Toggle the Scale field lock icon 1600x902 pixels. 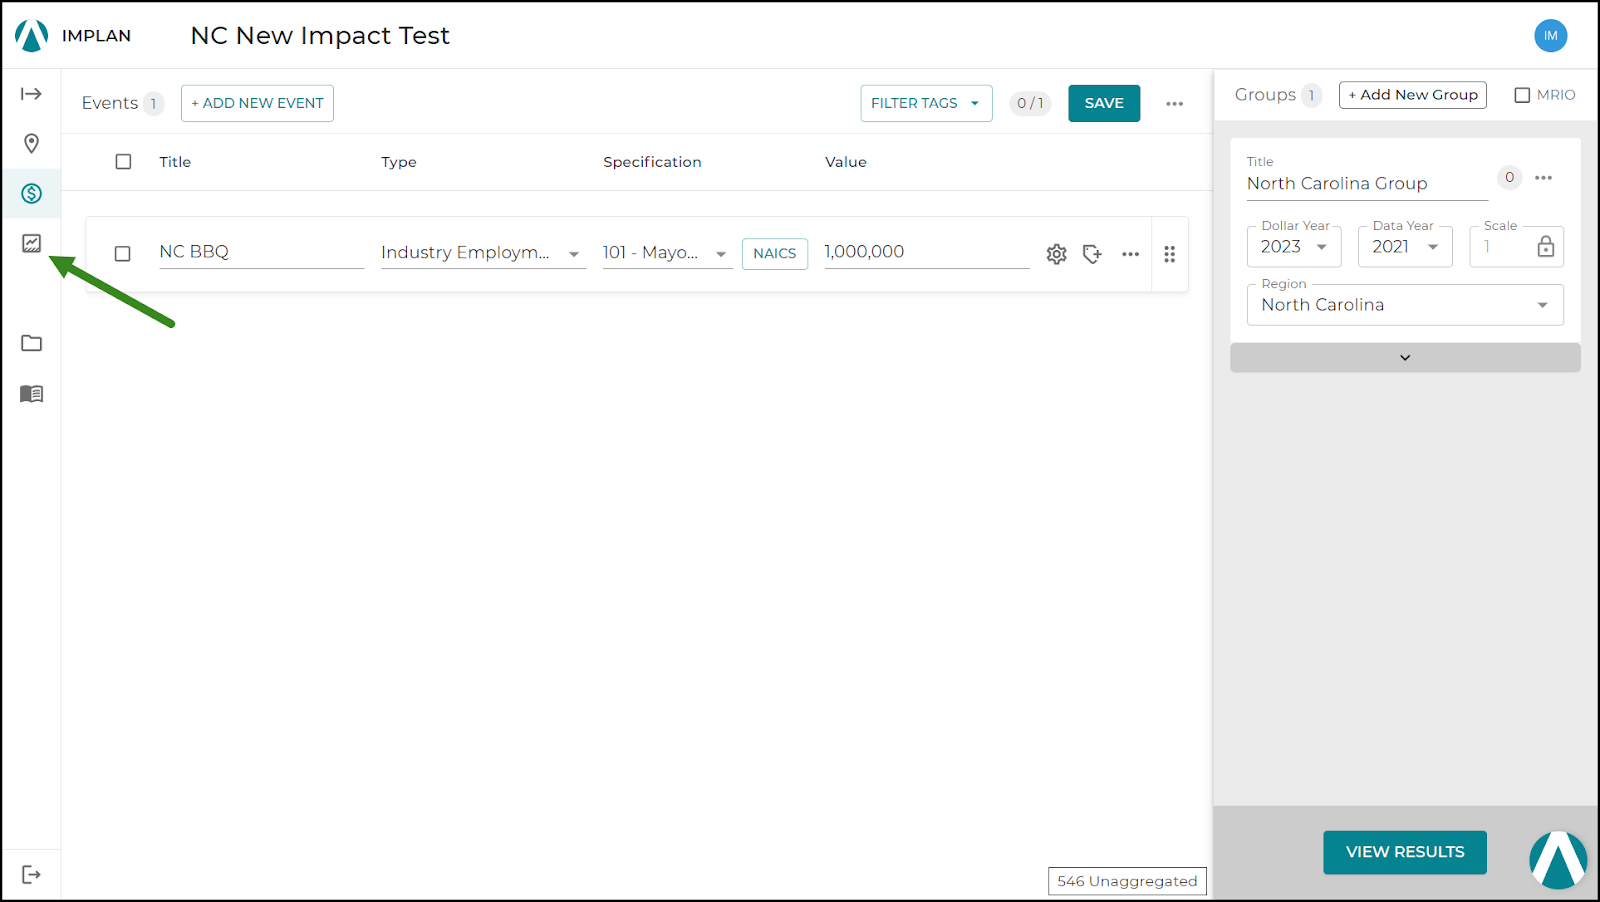(x=1546, y=246)
